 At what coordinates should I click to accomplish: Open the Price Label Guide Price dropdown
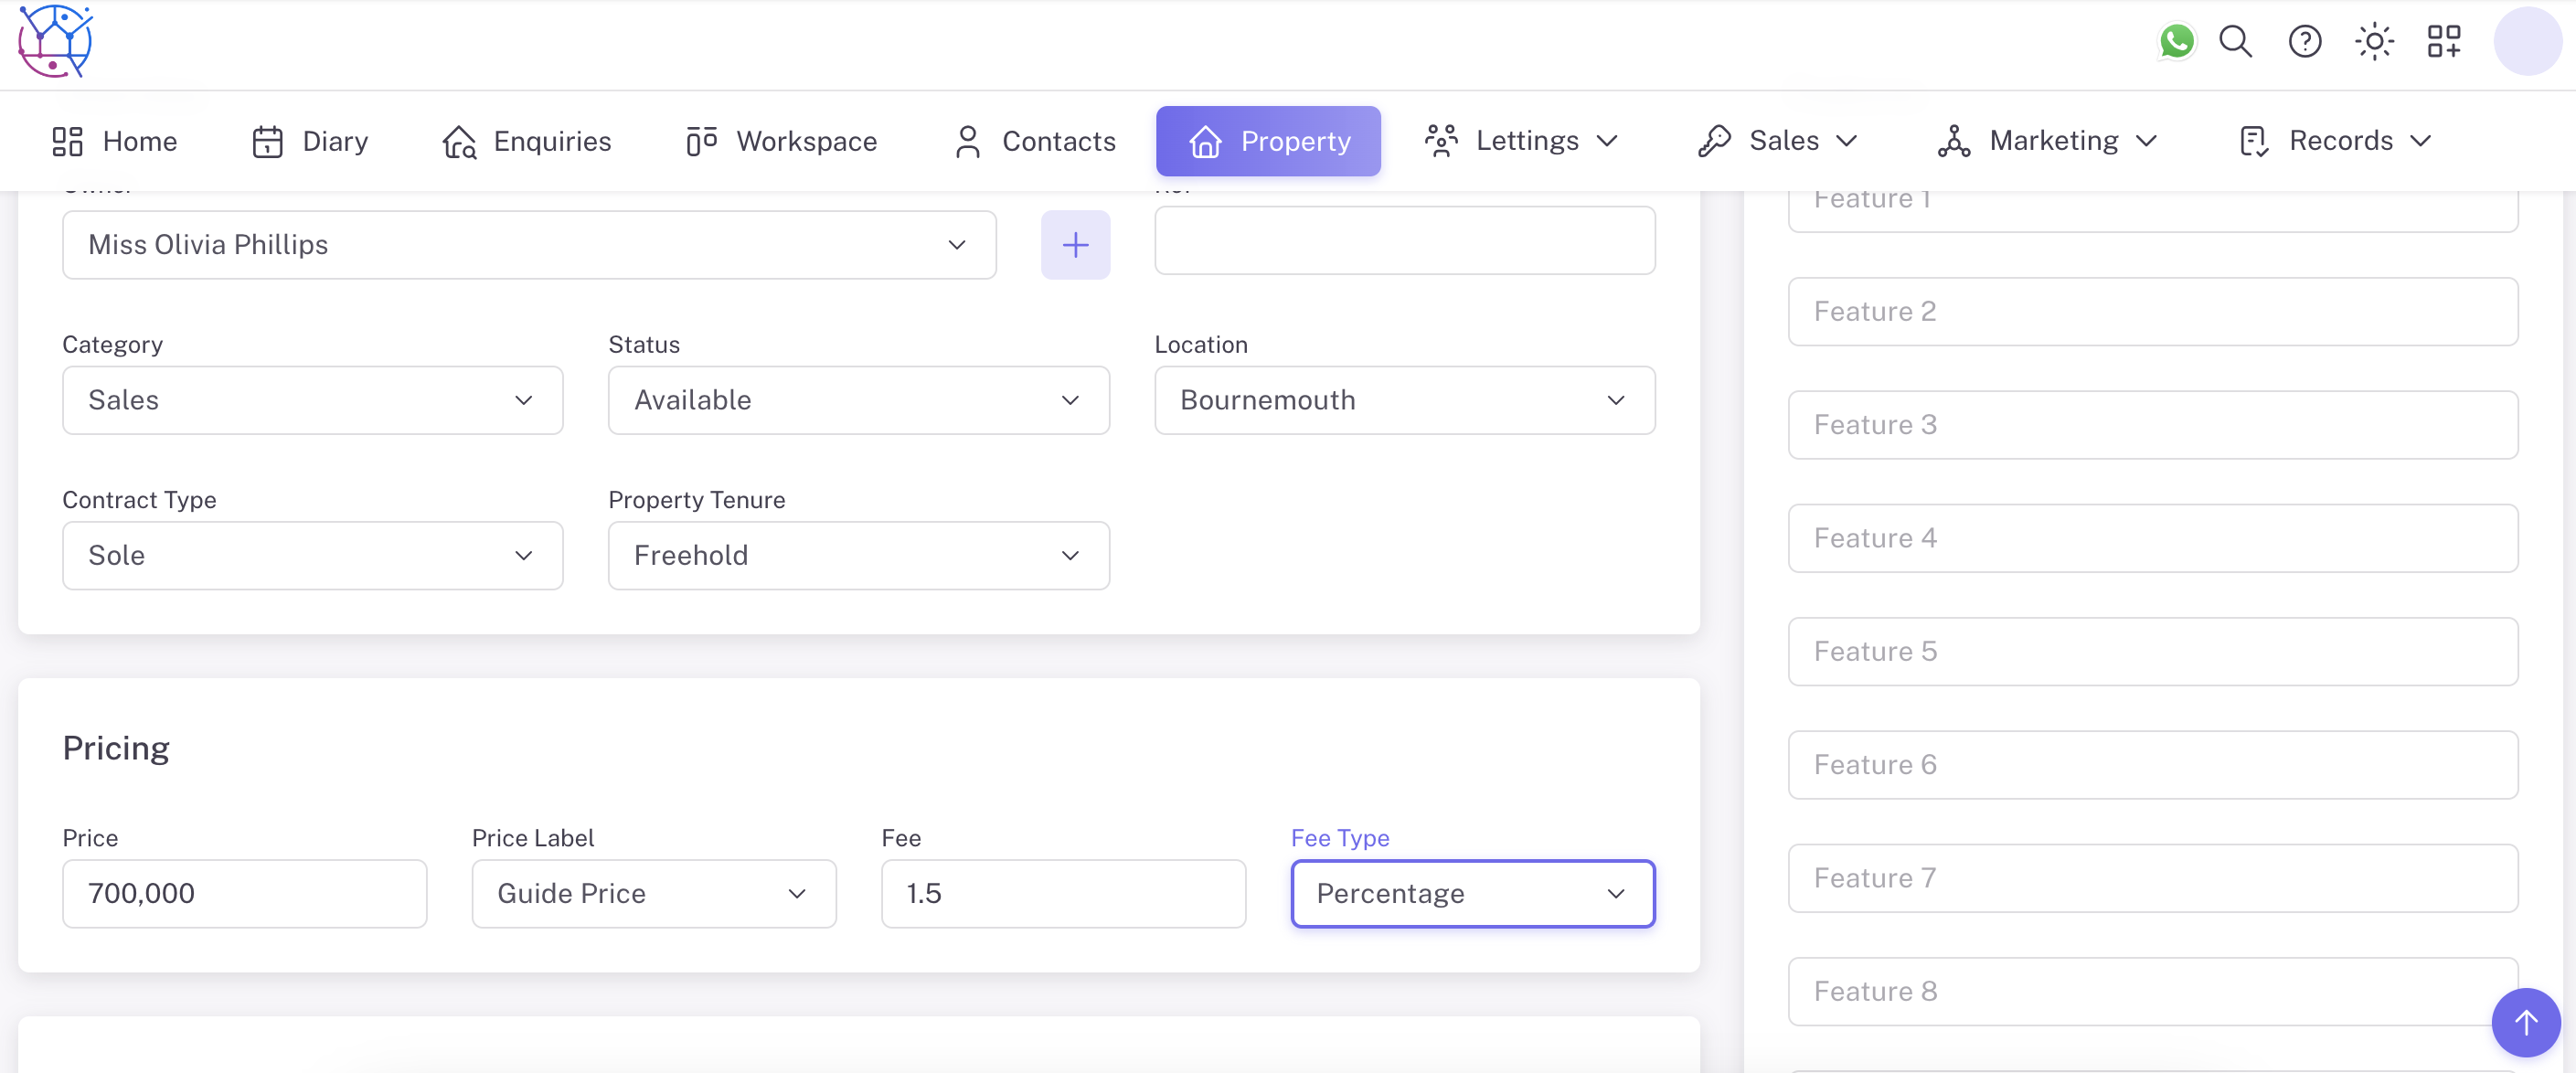click(653, 893)
